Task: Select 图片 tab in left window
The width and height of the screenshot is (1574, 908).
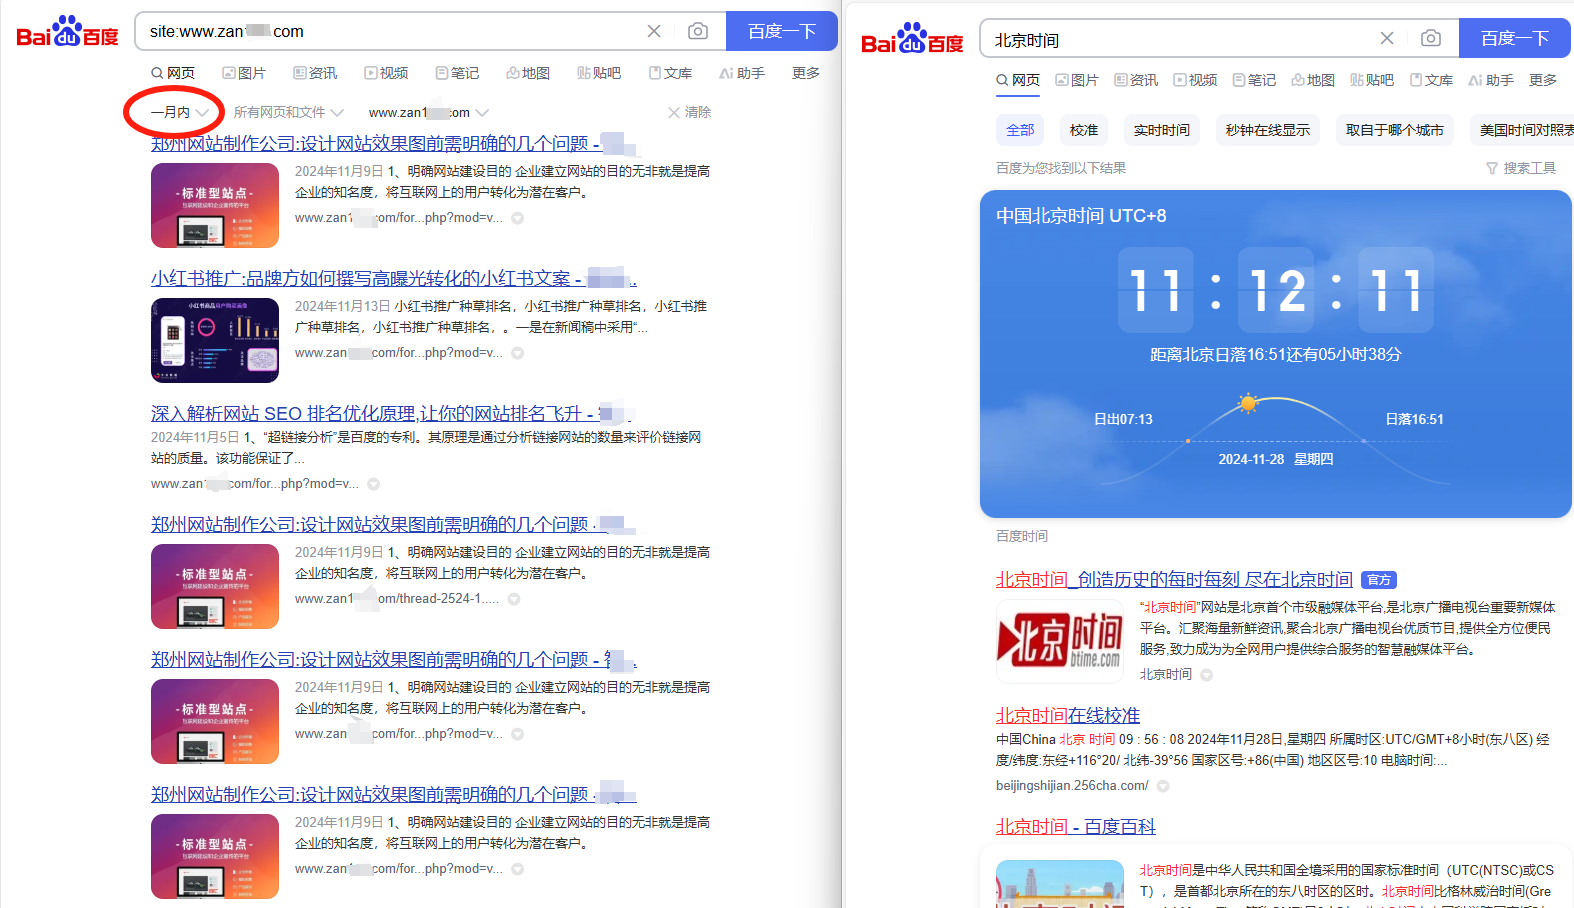Action: click(x=244, y=73)
